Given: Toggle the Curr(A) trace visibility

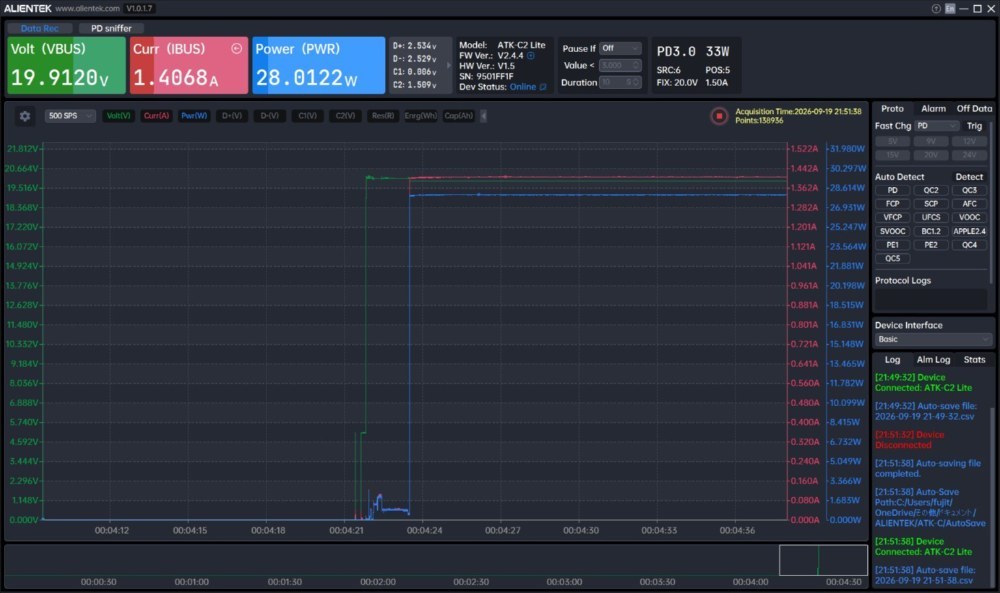Looking at the screenshot, I should 156,116.
